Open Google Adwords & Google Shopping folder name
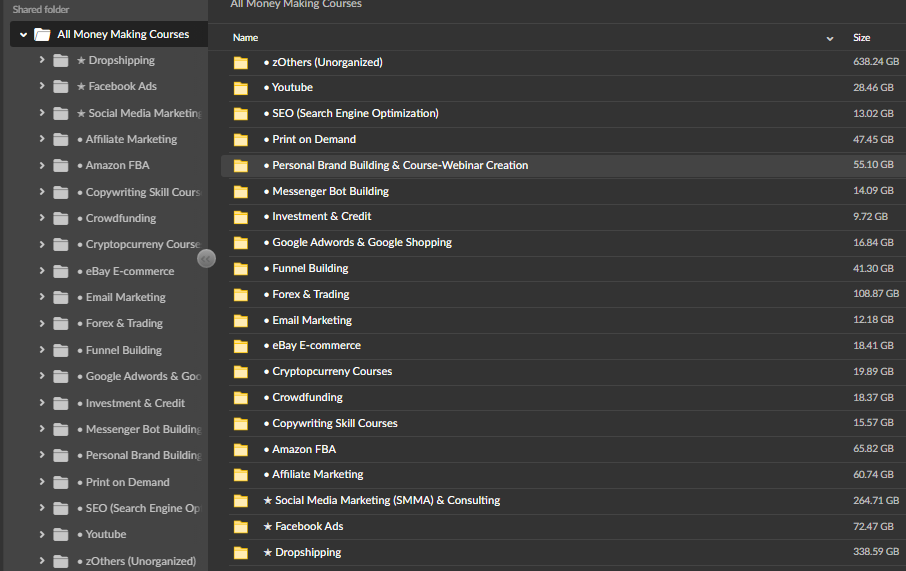Image resolution: width=906 pixels, height=571 pixels. (362, 242)
